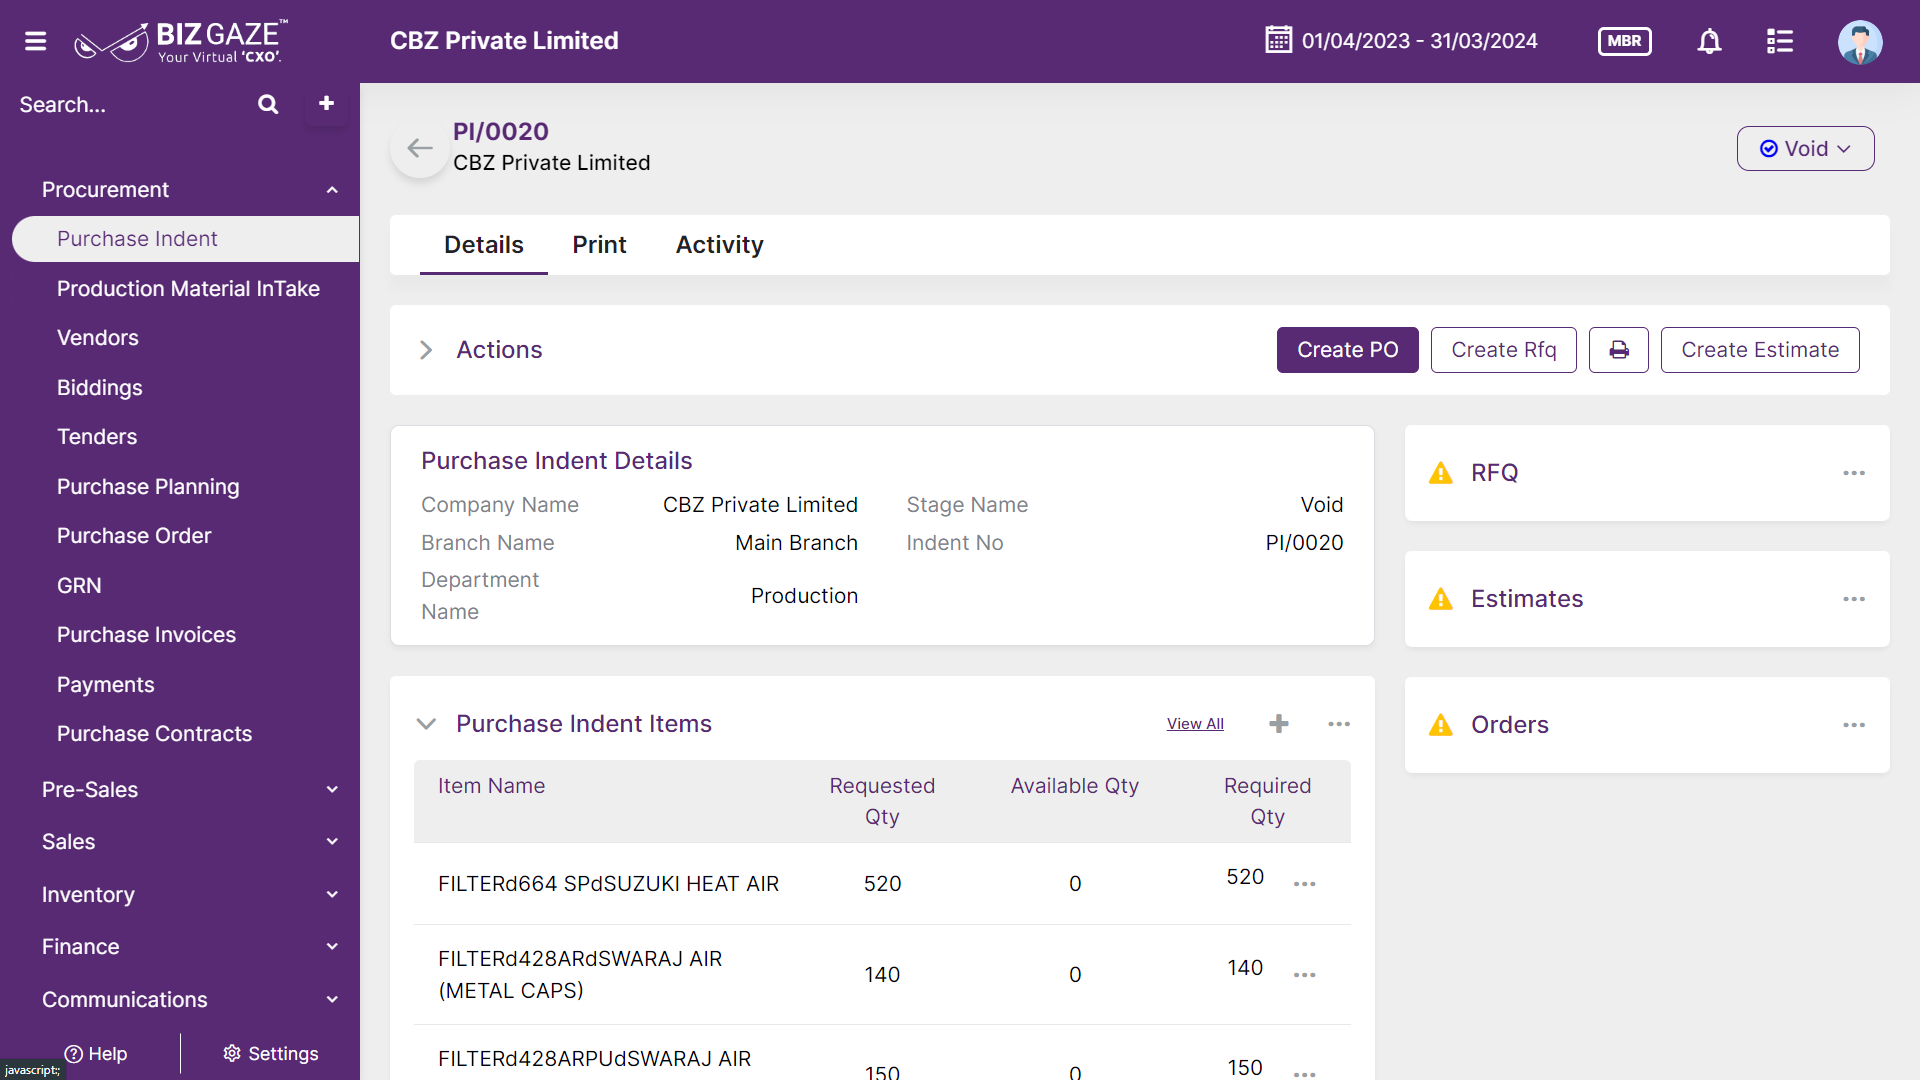
Task: Expand the Pre-Sales menu section
Action: pos(332,790)
